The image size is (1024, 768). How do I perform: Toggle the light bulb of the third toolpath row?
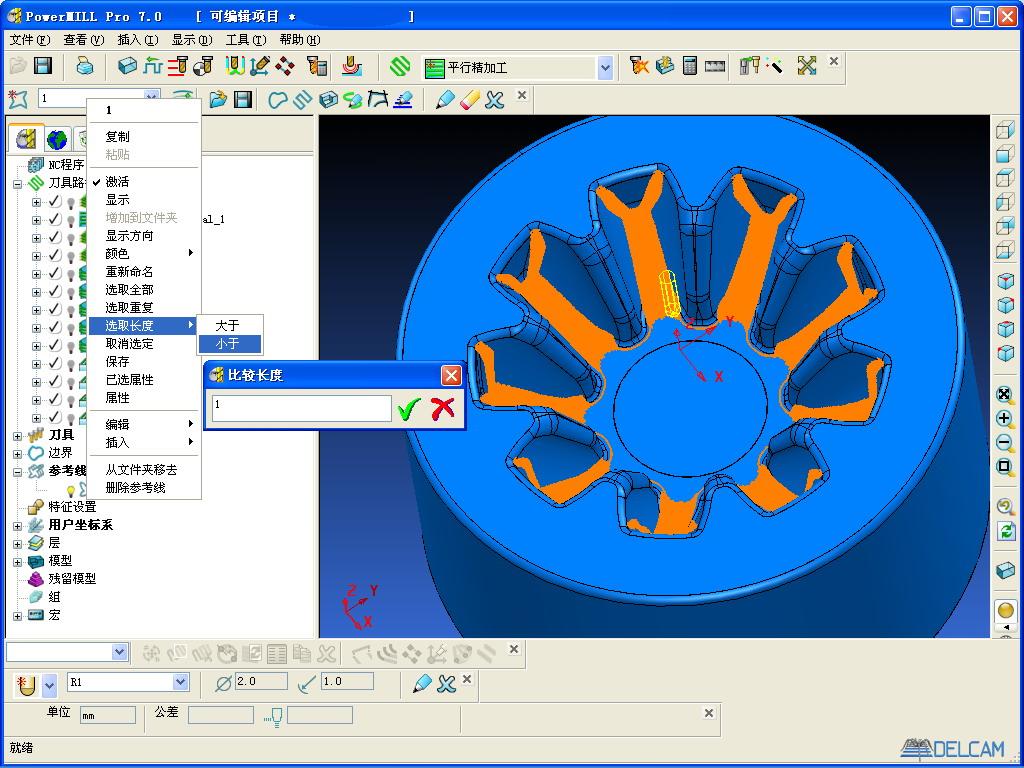click(x=71, y=238)
